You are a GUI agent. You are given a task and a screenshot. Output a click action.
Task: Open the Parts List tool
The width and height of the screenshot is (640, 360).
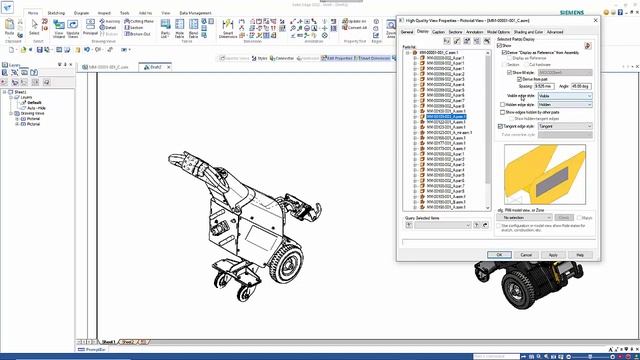coord(165,29)
